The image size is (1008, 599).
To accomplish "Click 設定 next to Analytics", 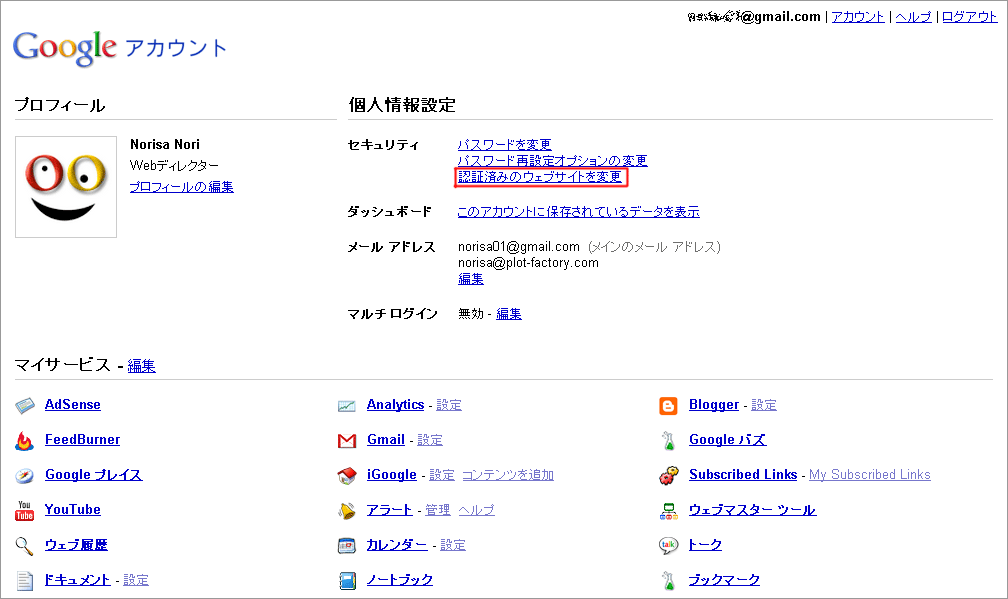I will pyautogui.click(x=449, y=405).
